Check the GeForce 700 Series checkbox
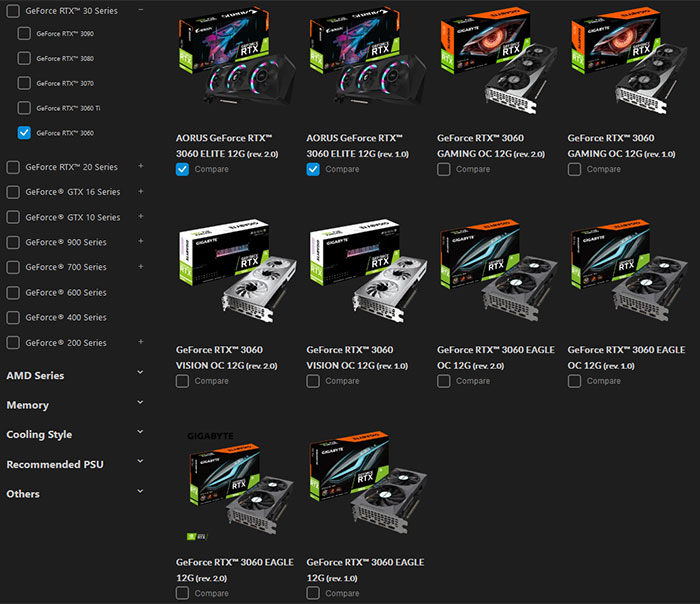The width and height of the screenshot is (700, 604). point(13,267)
